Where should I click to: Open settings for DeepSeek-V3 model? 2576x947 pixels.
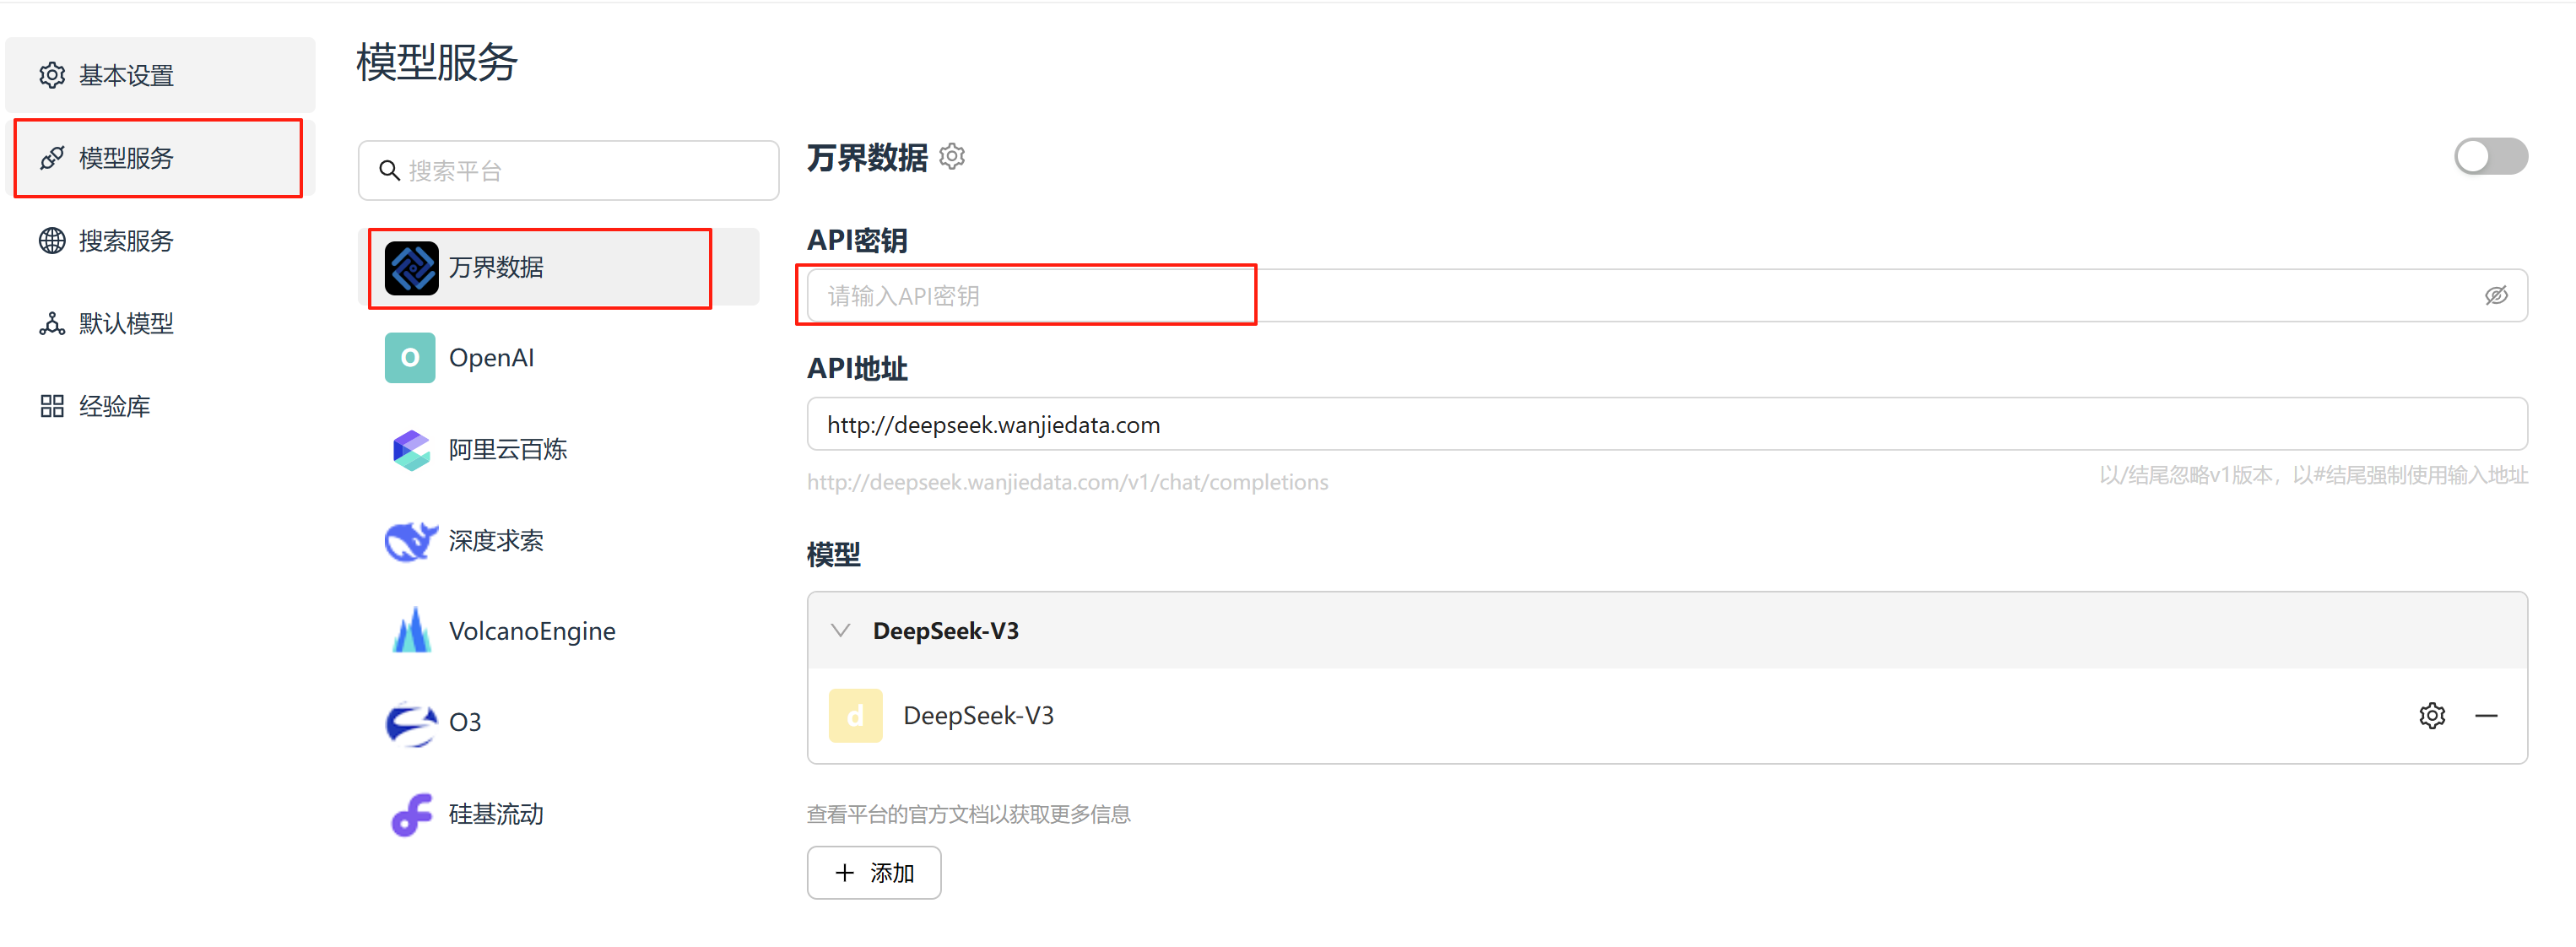[x=2432, y=716]
